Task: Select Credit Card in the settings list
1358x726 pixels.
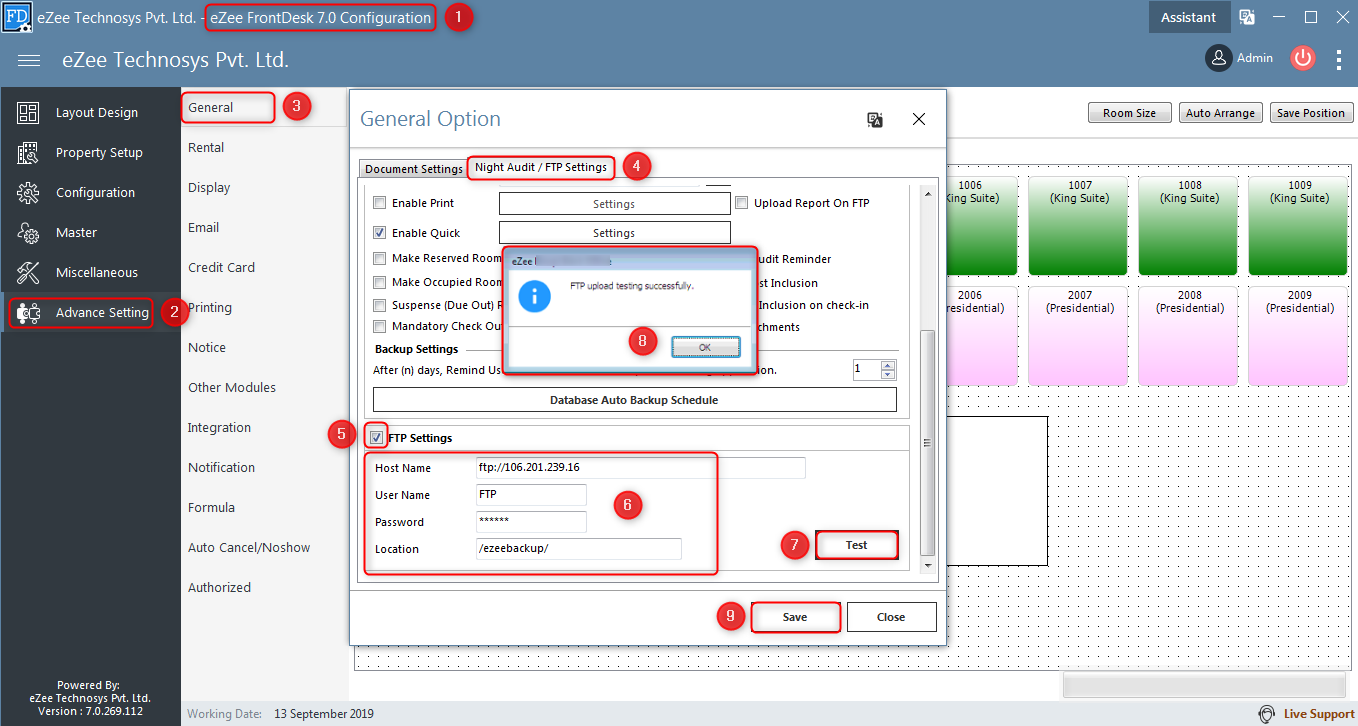Action: tap(221, 268)
